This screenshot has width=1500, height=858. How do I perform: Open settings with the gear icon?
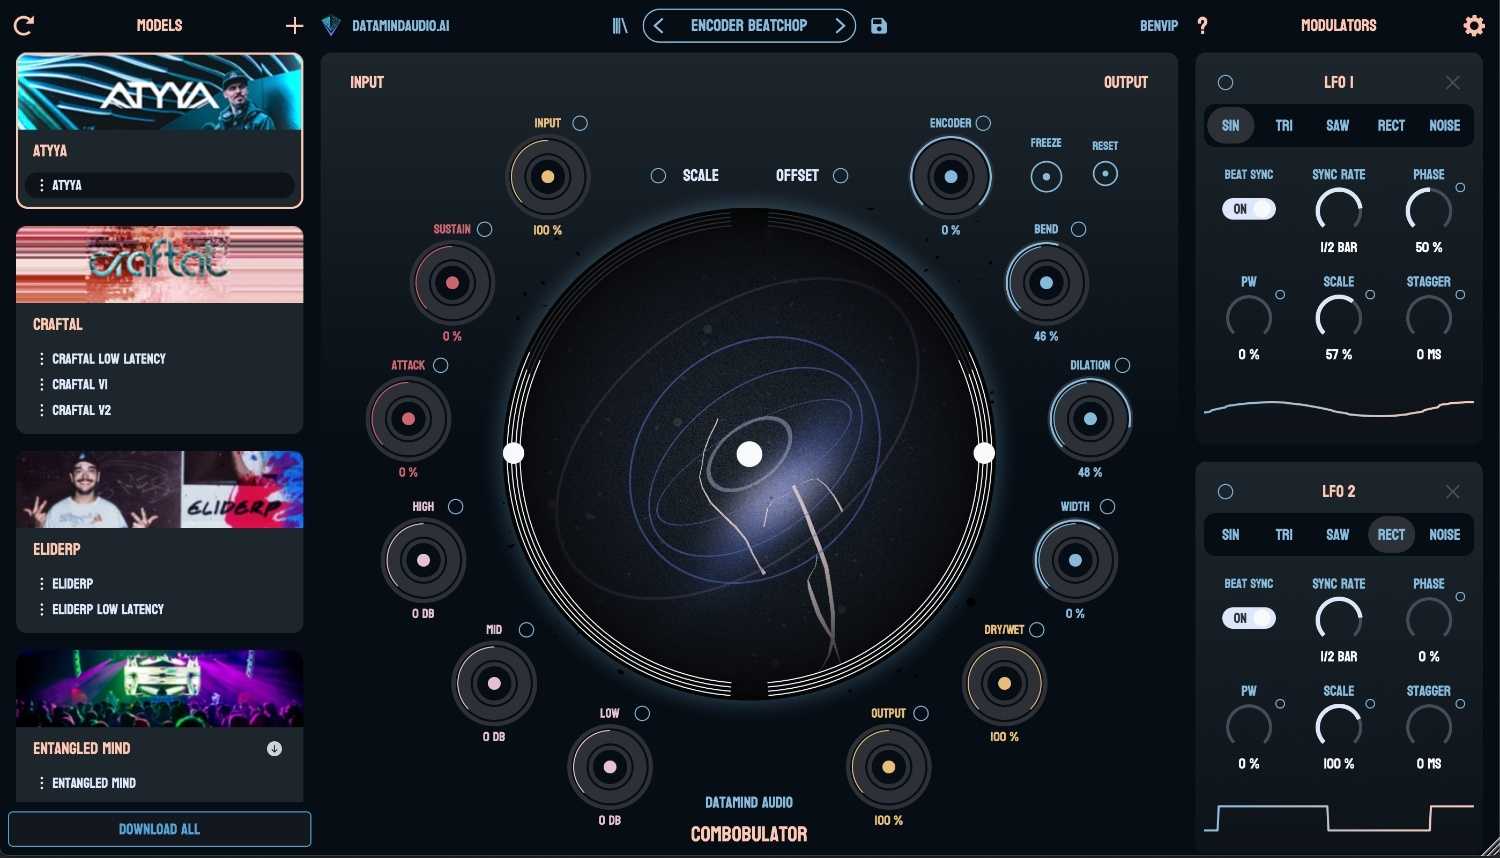(1474, 26)
